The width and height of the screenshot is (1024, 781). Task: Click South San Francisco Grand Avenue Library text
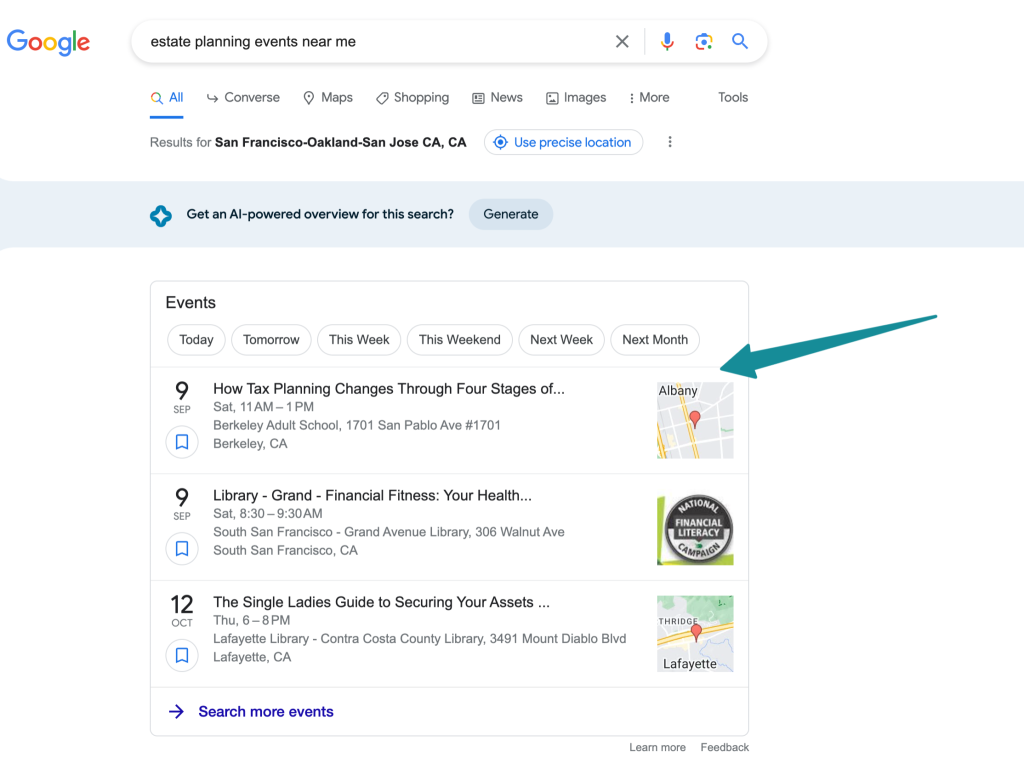(x=389, y=532)
